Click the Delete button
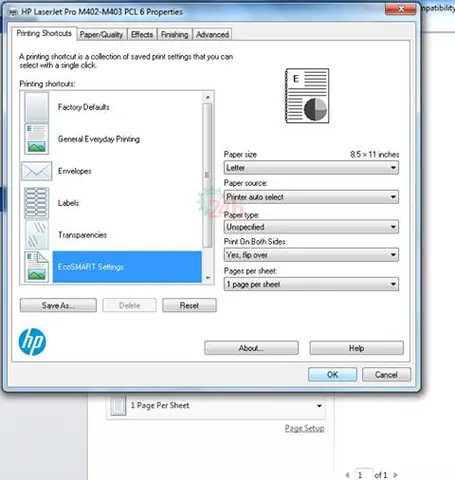Image resolution: width=455 pixels, height=480 pixels. coord(130,305)
